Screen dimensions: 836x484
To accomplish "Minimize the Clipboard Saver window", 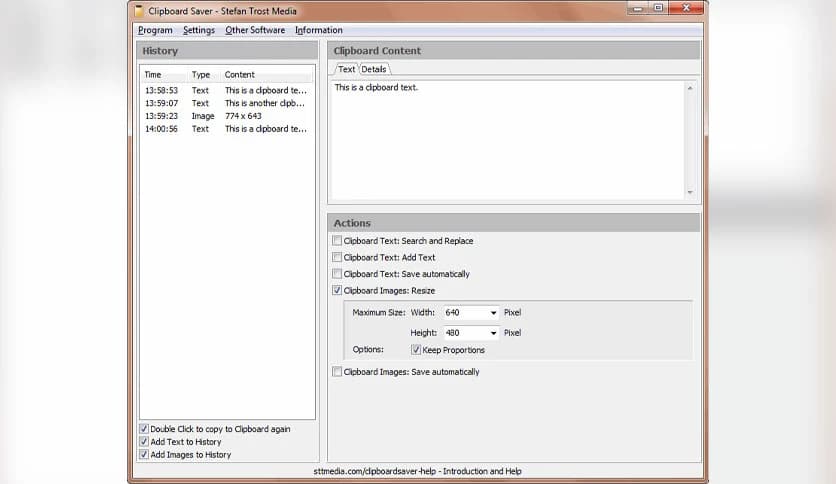I will point(638,8).
